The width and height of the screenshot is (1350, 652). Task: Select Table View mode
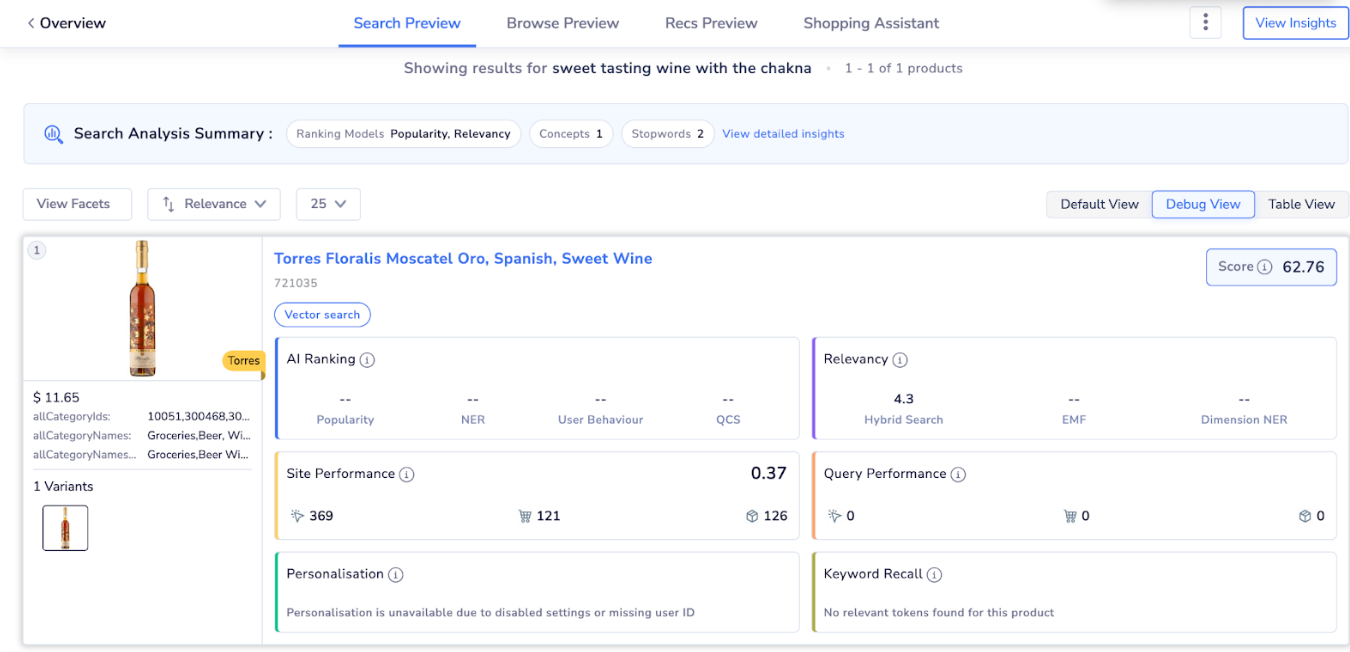(1302, 204)
